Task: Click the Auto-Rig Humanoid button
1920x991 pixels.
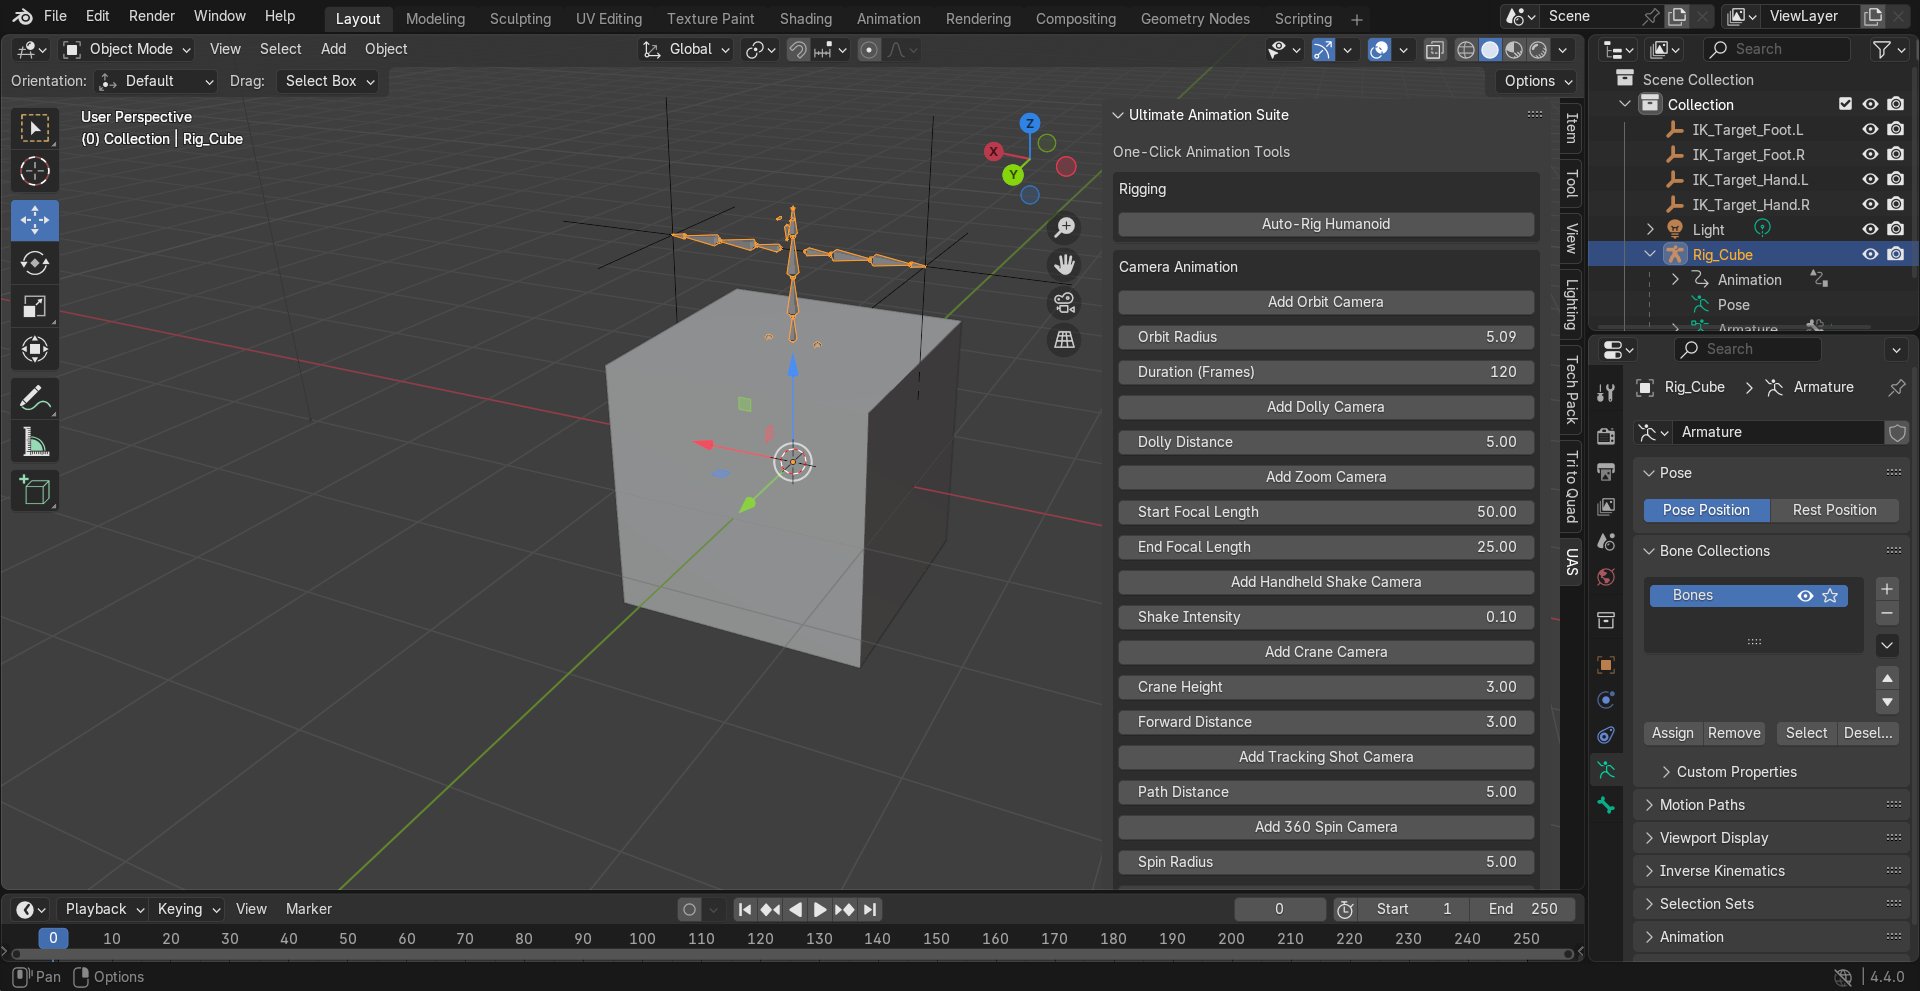Action: tap(1325, 223)
